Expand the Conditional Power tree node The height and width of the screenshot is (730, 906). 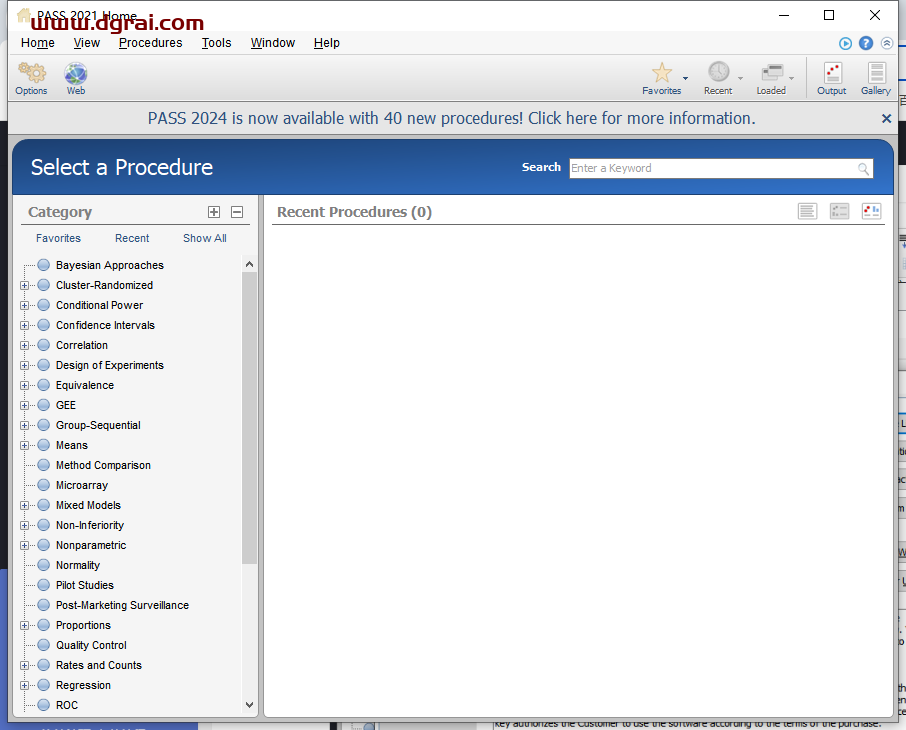pos(24,305)
